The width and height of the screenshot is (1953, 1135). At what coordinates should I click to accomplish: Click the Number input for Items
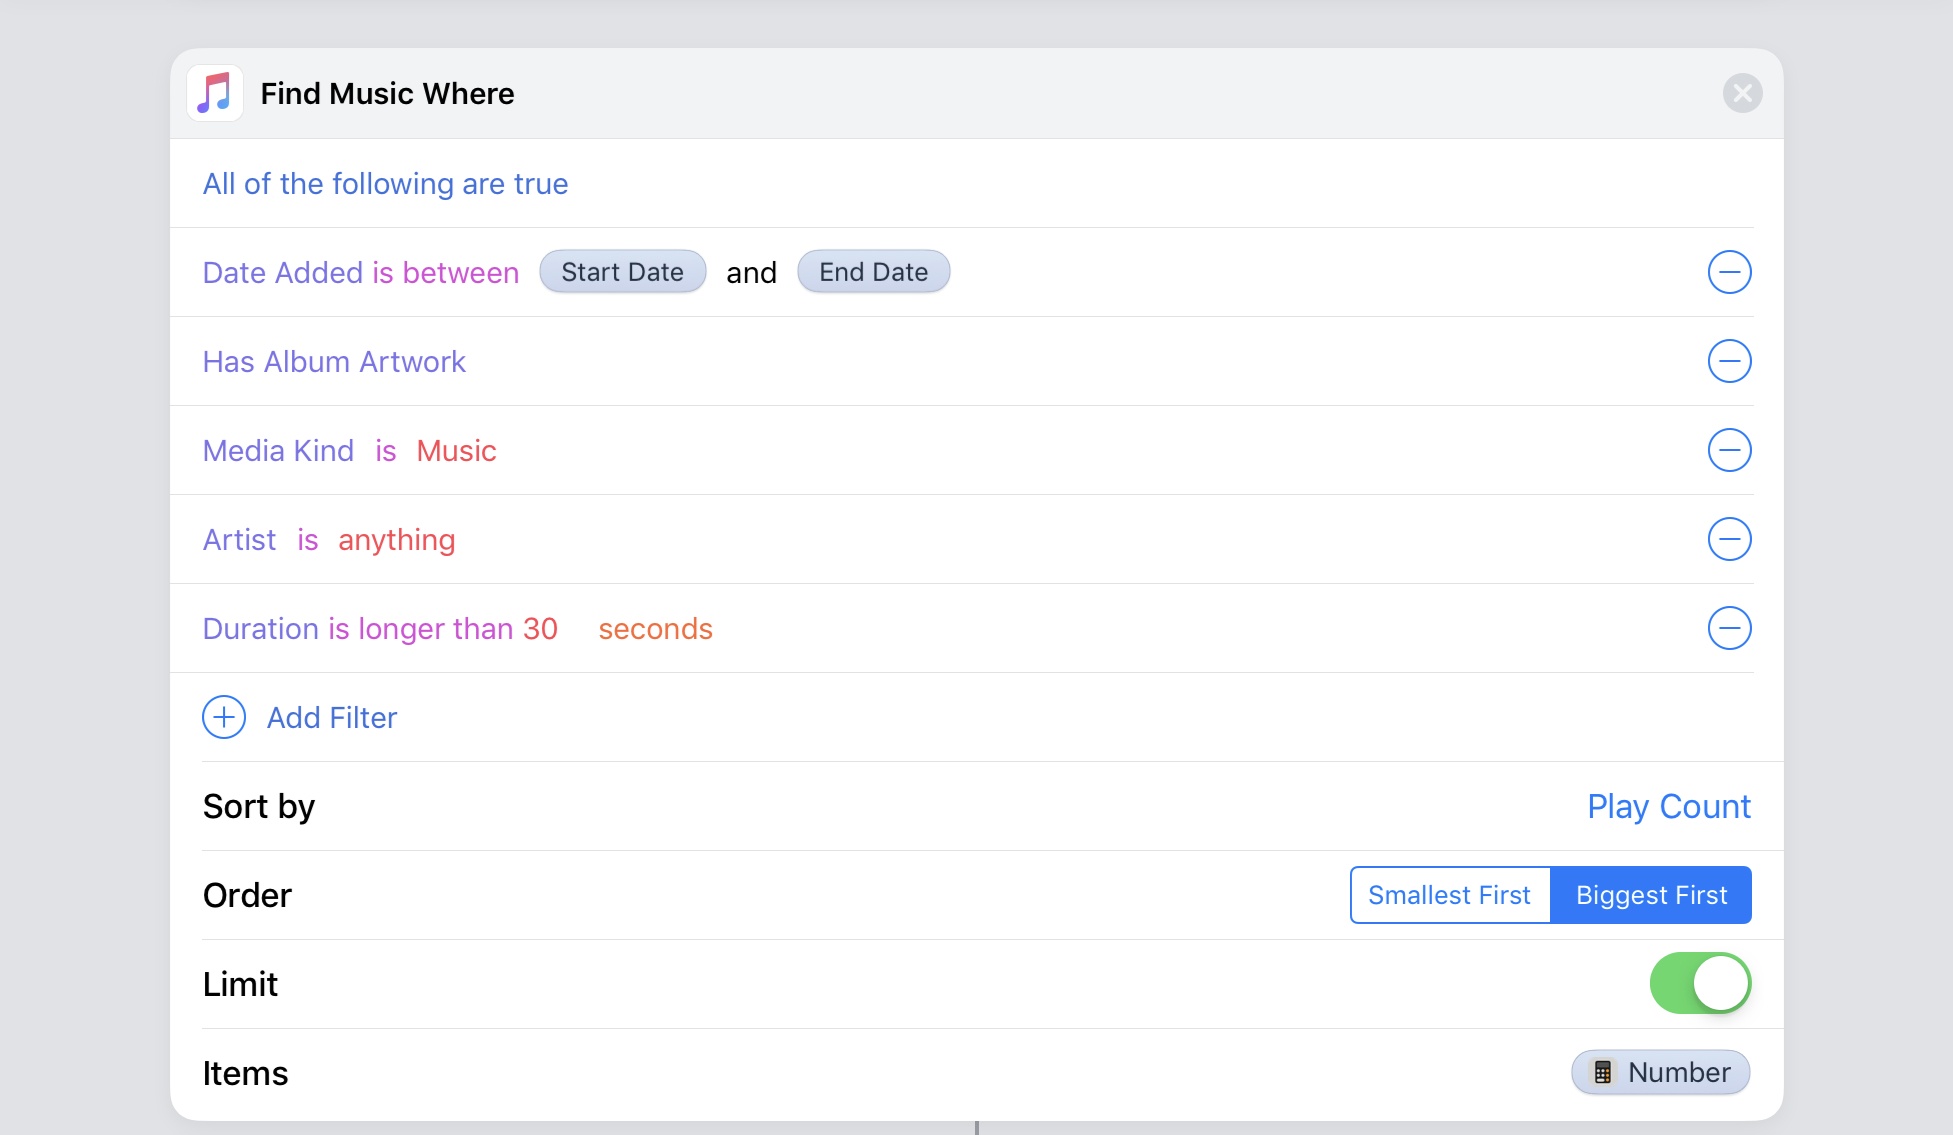pyautogui.click(x=1661, y=1073)
